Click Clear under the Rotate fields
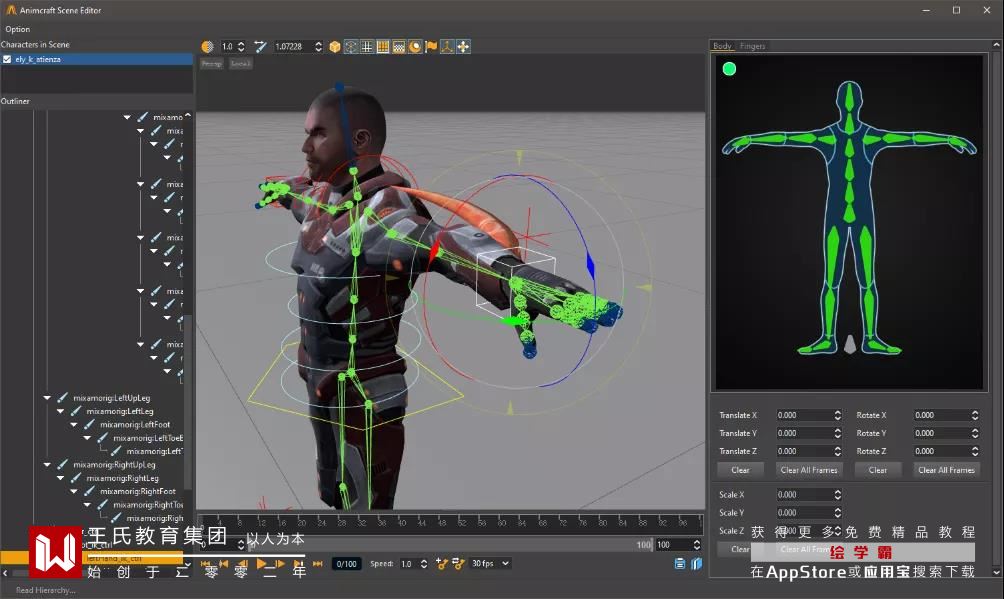Screen dimensions: 1004x599 point(878,470)
